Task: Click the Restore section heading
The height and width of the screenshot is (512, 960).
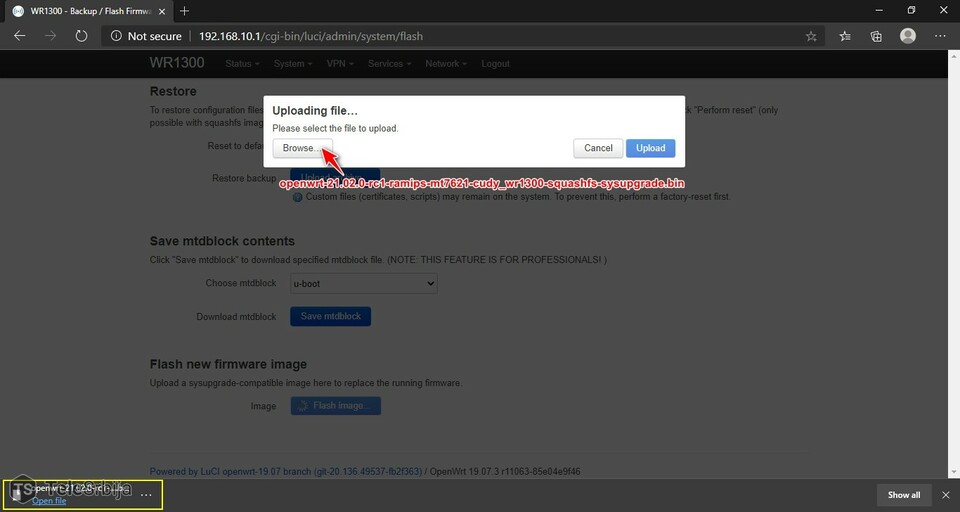Action: pos(173,91)
